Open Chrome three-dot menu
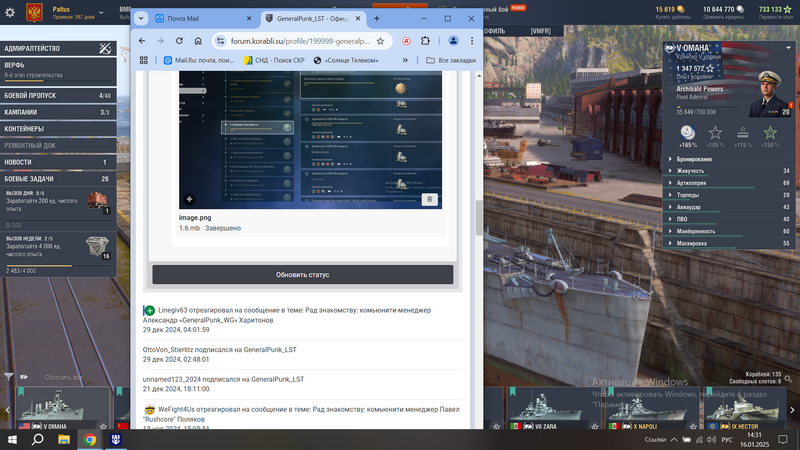 472,41
